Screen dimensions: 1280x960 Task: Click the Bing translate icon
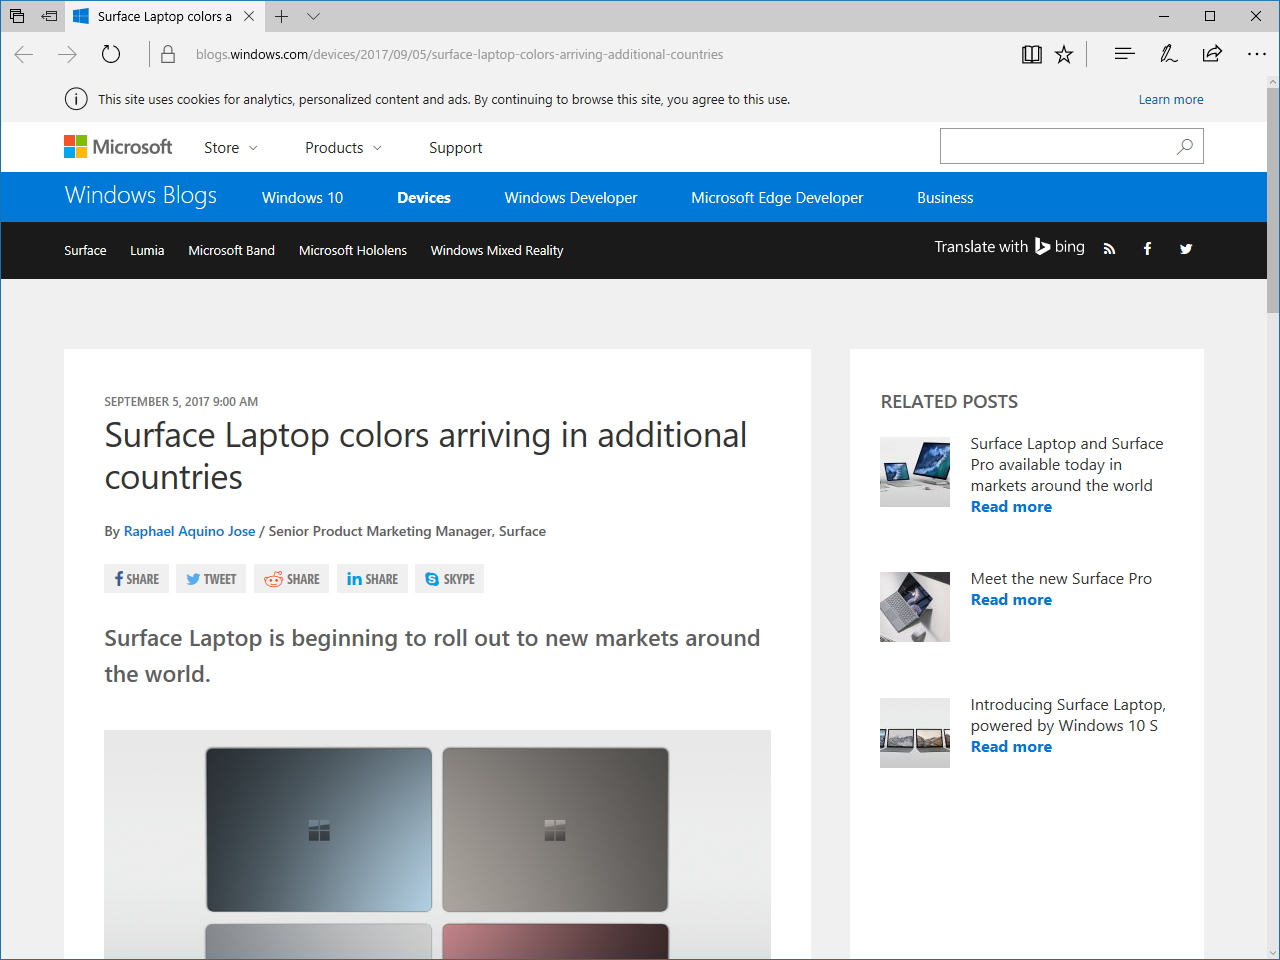tap(1043, 246)
